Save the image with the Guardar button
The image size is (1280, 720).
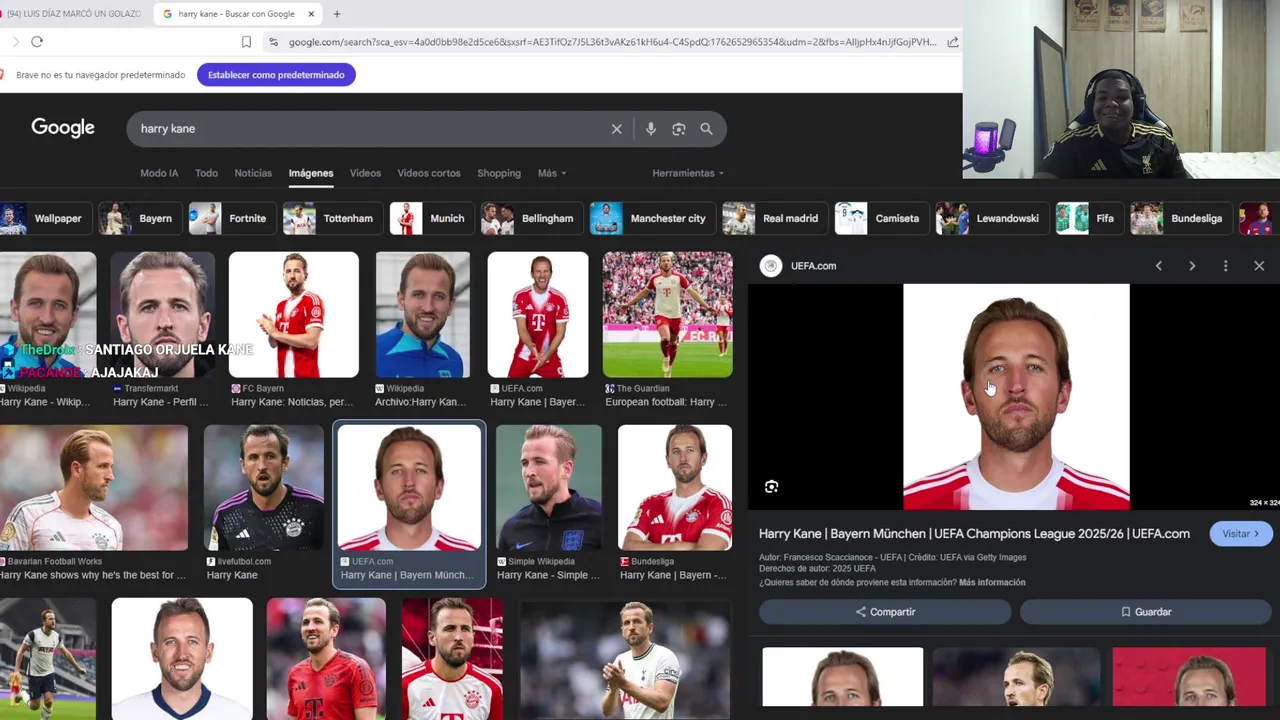pyautogui.click(x=1146, y=612)
